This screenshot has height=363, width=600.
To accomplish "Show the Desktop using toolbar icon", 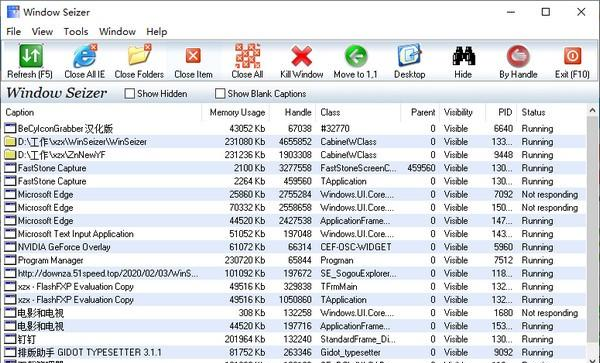I will coord(409,56).
